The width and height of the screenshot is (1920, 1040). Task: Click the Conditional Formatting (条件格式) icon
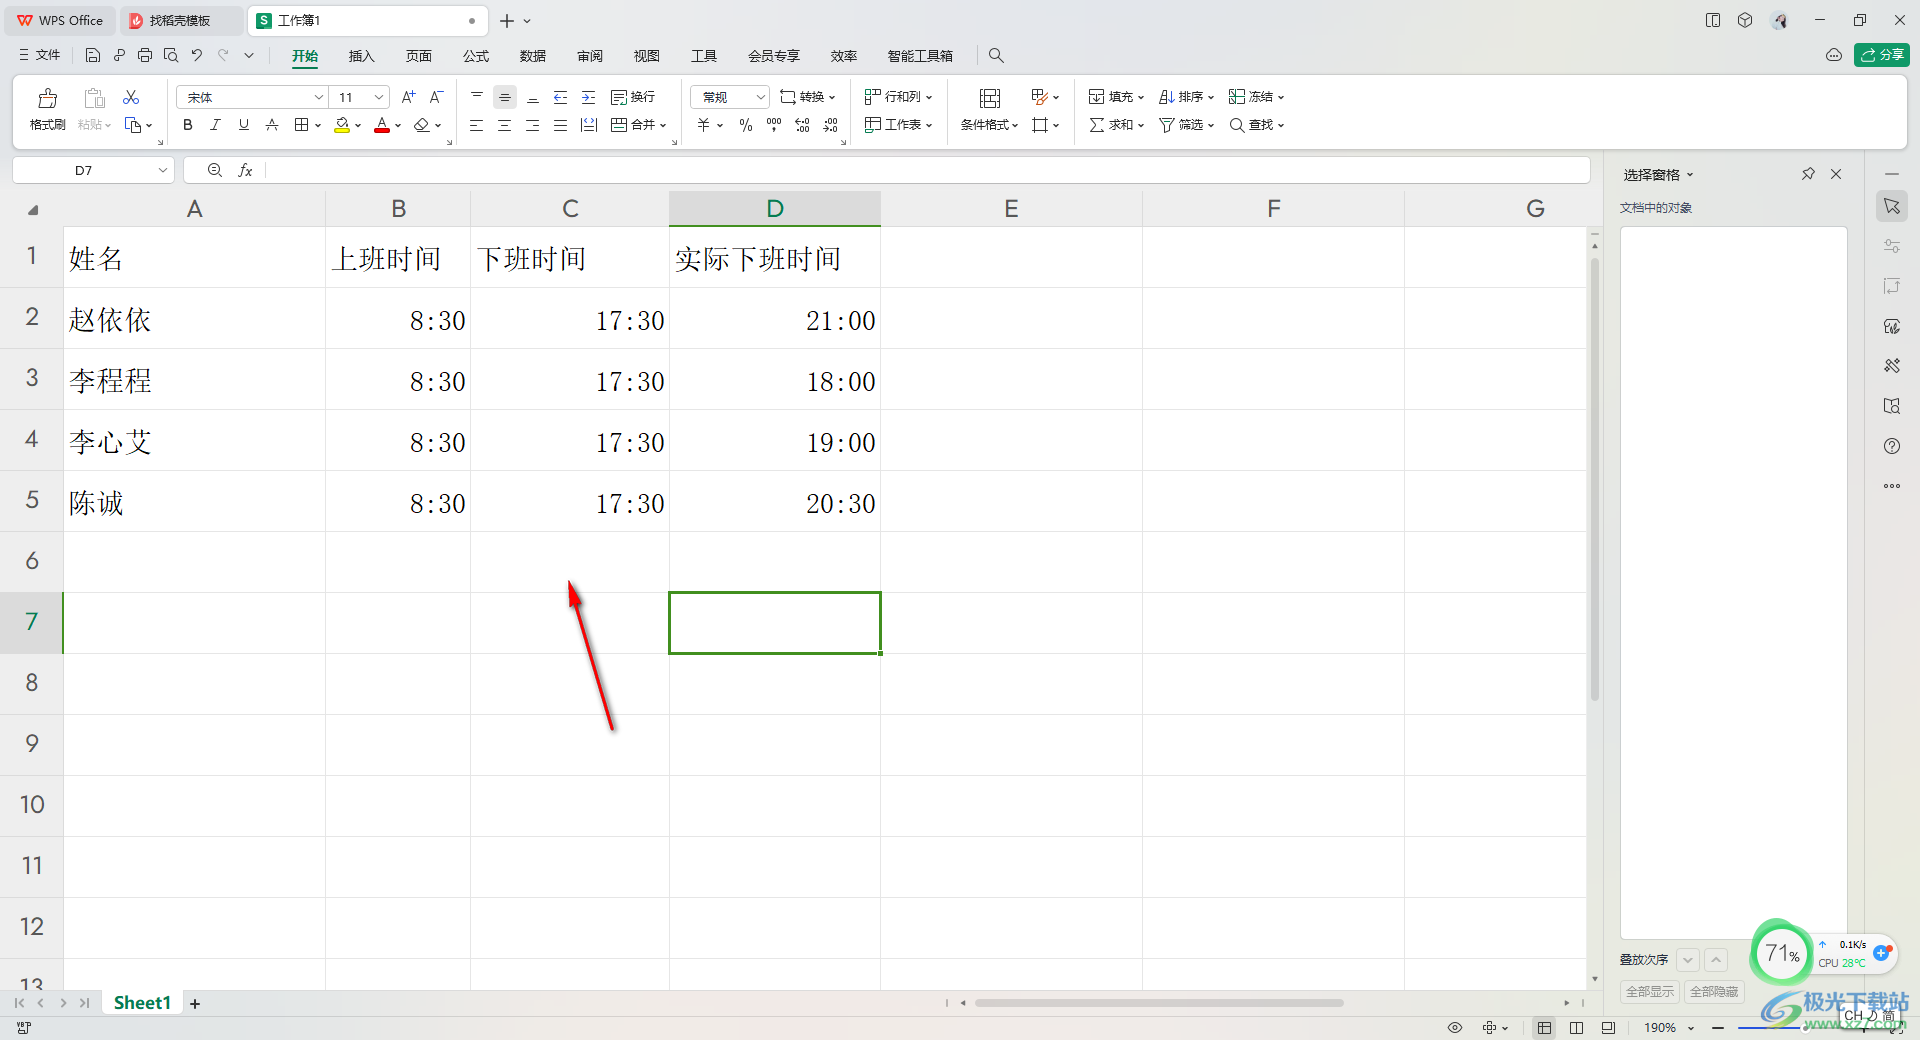[x=990, y=98]
